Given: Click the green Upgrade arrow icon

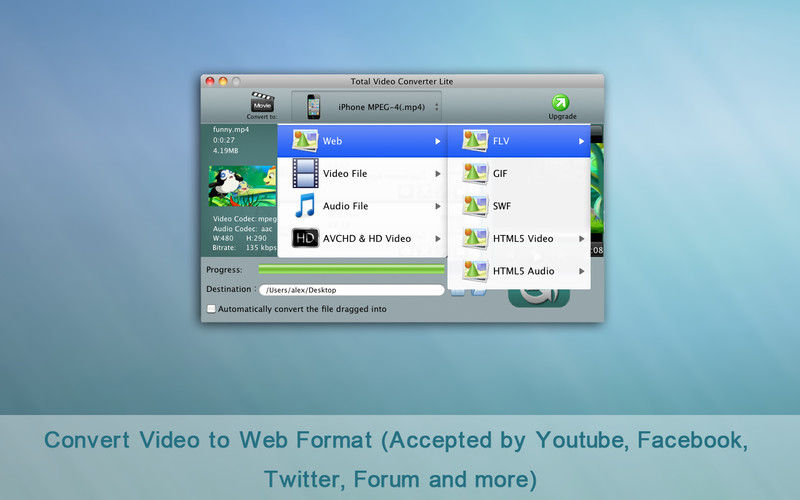Looking at the screenshot, I should 561,102.
